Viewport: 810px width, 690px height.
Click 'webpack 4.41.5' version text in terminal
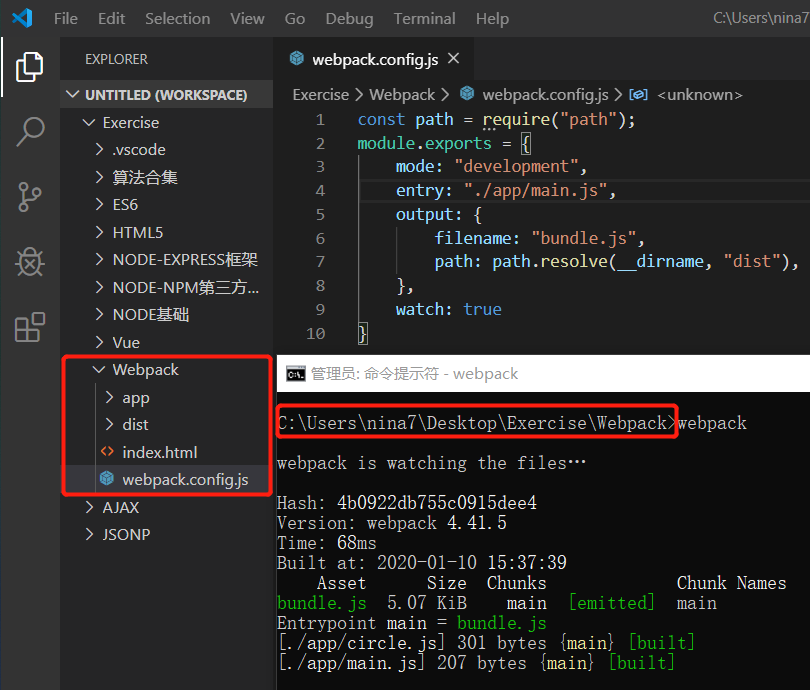click(437, 523)
